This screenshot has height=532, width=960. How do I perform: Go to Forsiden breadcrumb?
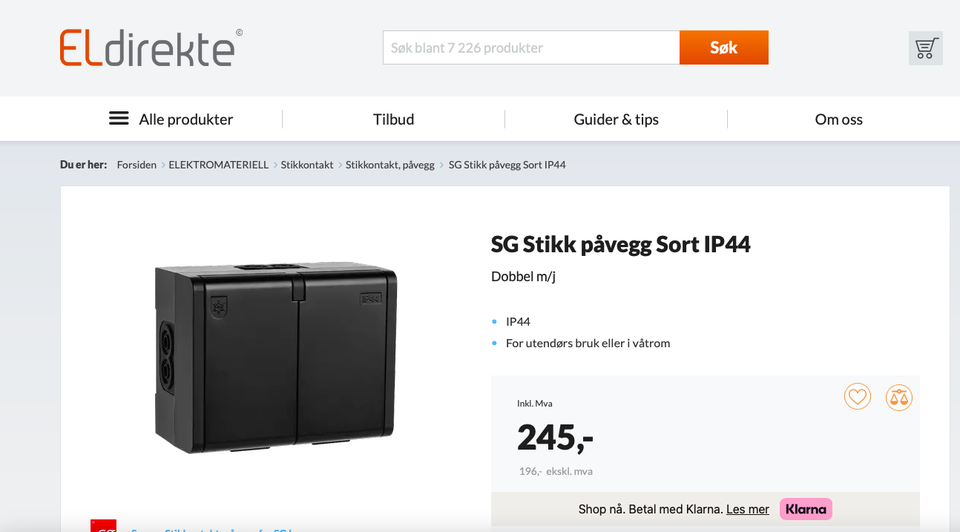coord(137,165)
